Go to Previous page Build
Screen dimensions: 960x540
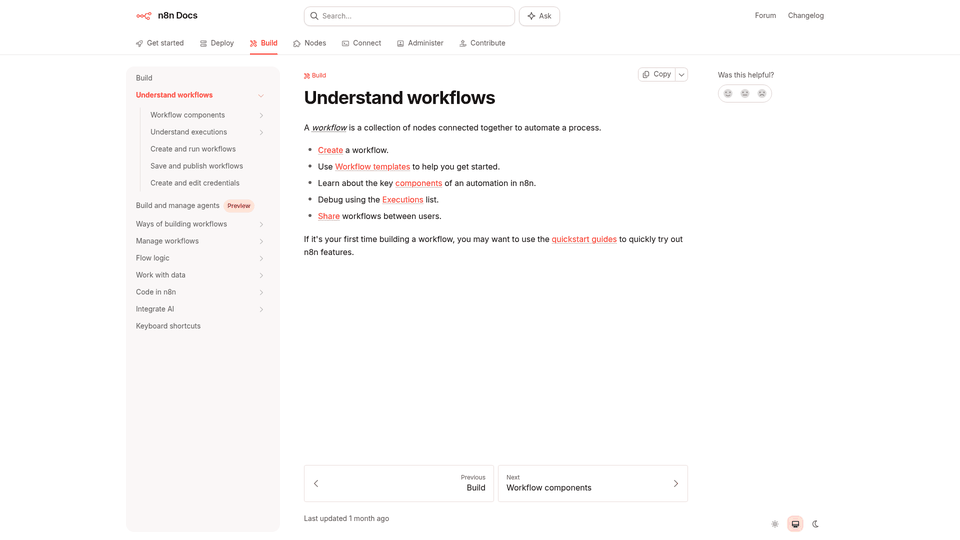click(x=399, y=484)
